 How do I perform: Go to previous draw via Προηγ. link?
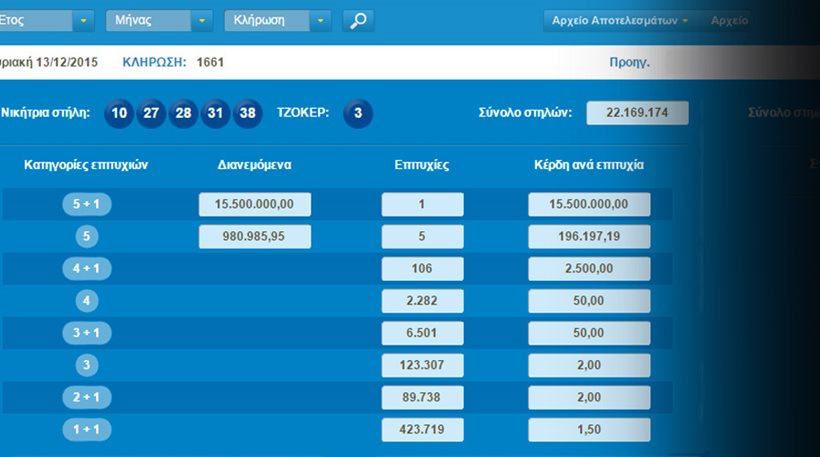coord(629,62)
